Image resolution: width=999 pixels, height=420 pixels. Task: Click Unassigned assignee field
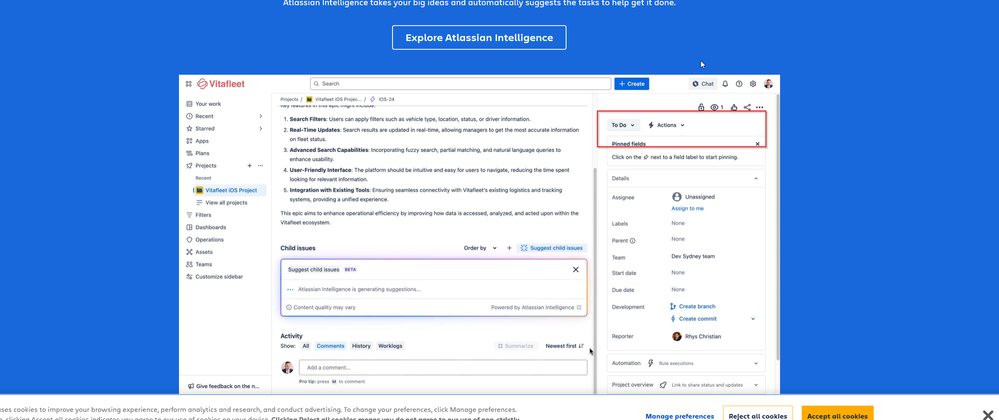pos(694,197)
